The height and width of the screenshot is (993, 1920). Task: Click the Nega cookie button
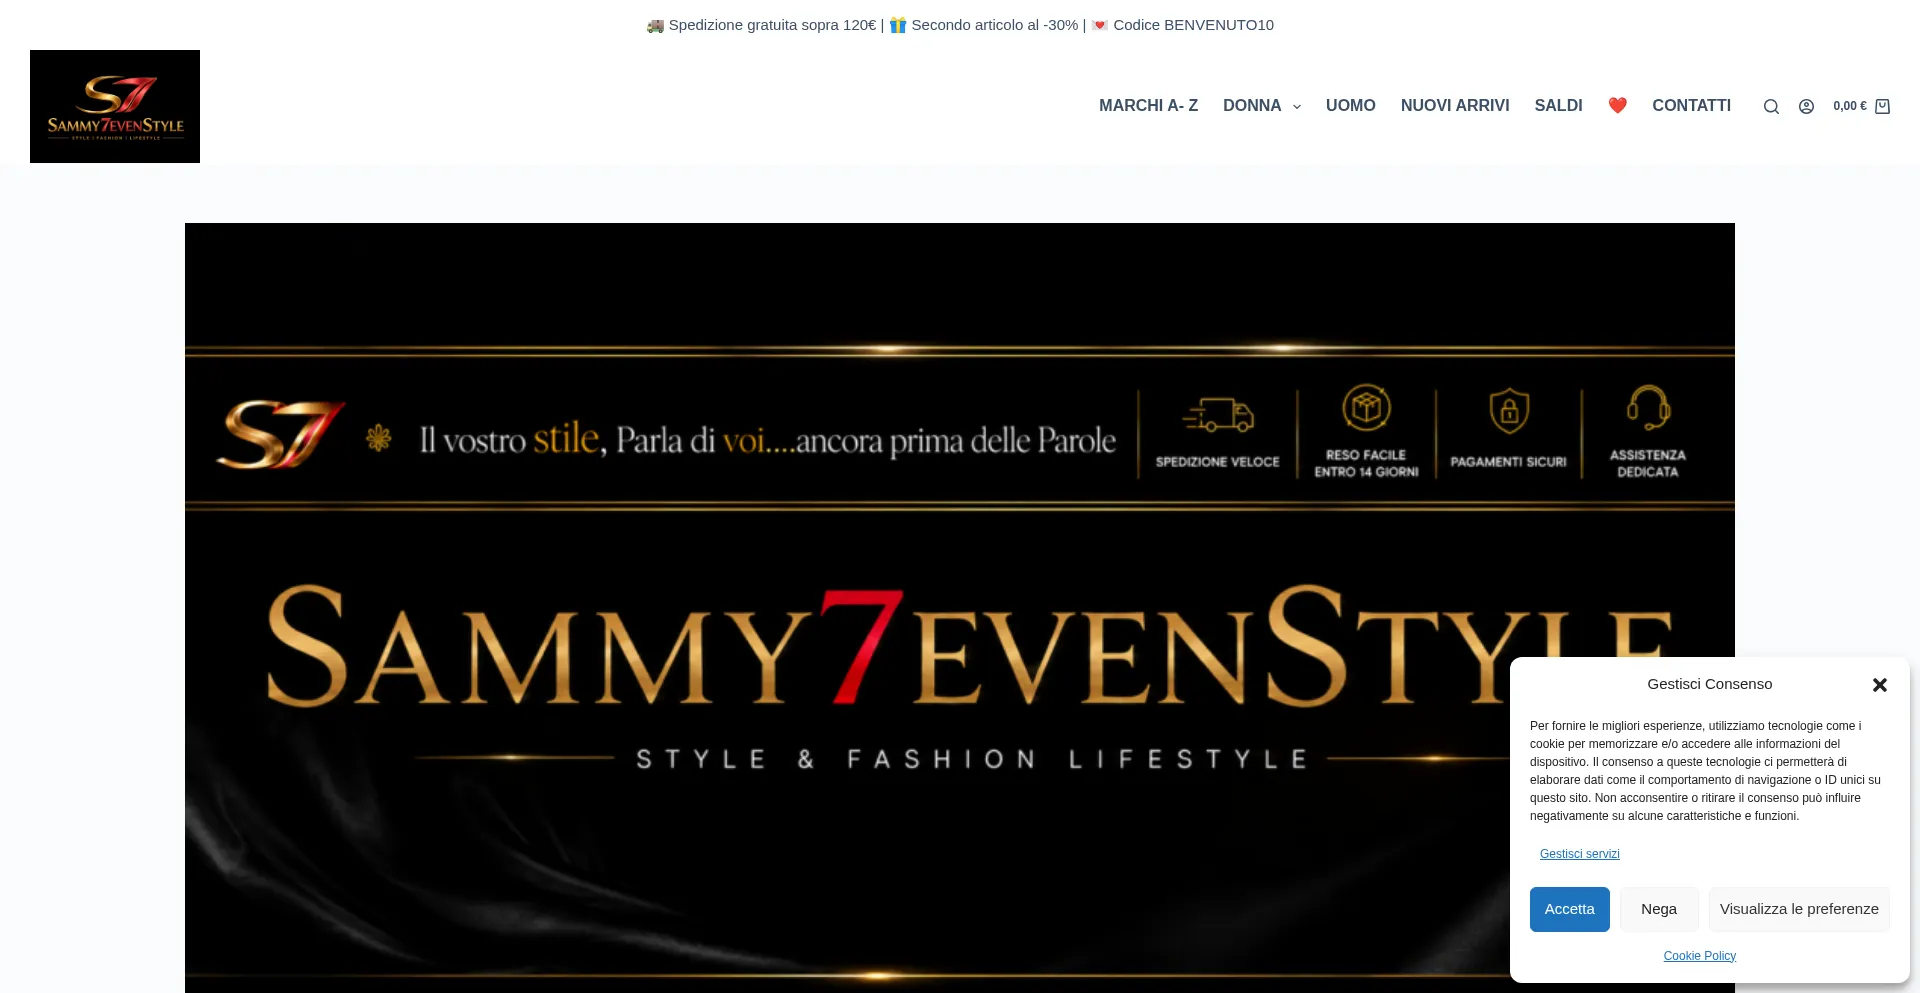point(1659,909)
